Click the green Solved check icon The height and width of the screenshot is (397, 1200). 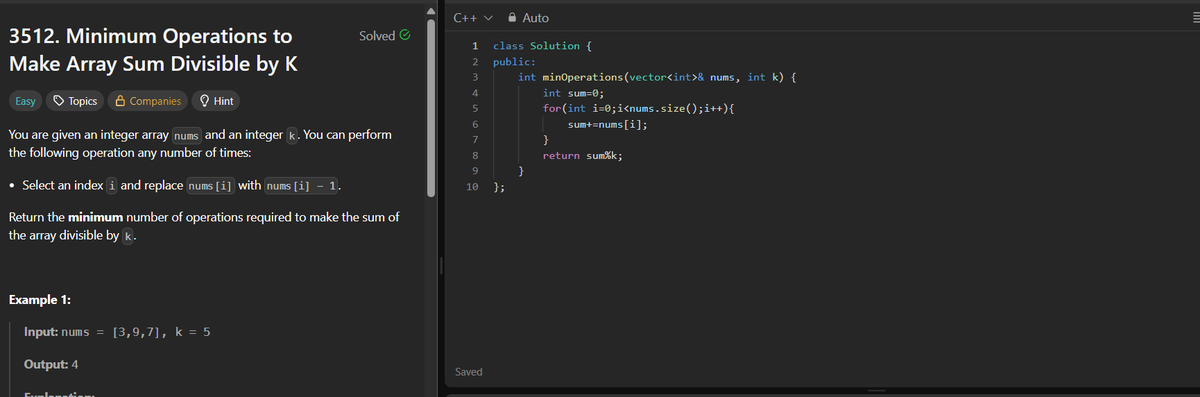(404, 36)
